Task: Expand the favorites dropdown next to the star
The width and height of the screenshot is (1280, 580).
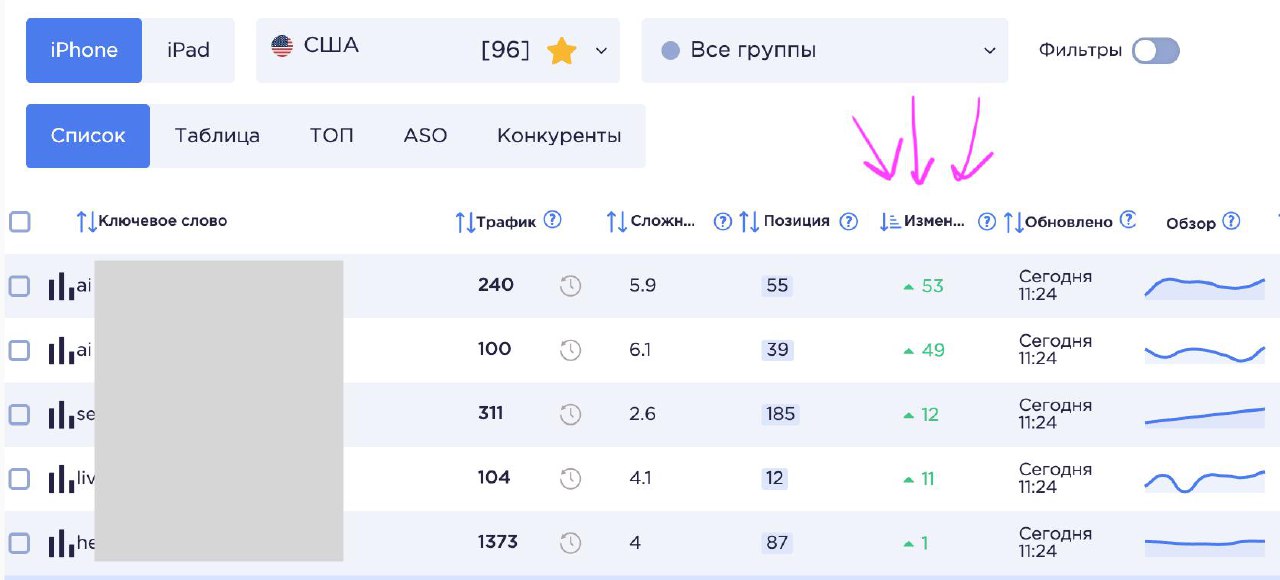Action: 597,49
